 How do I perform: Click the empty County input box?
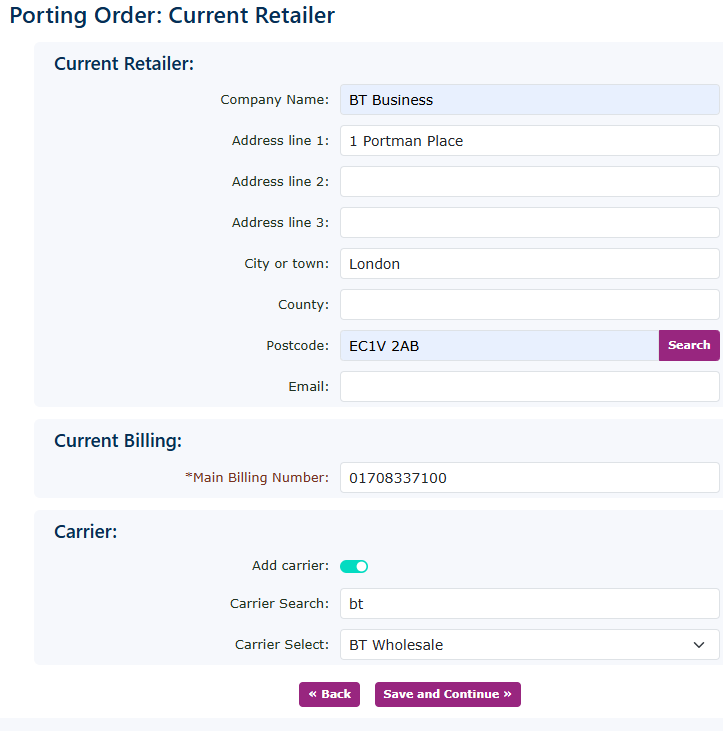click(x=529, y=305)
